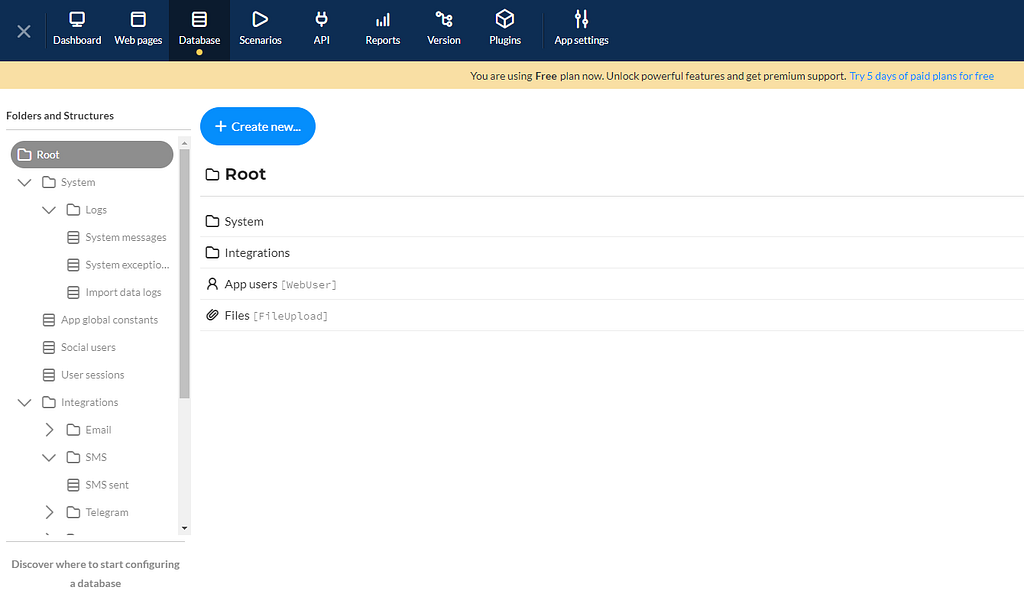Select 'Import data logs' in the tree

[x=123, y=292]
